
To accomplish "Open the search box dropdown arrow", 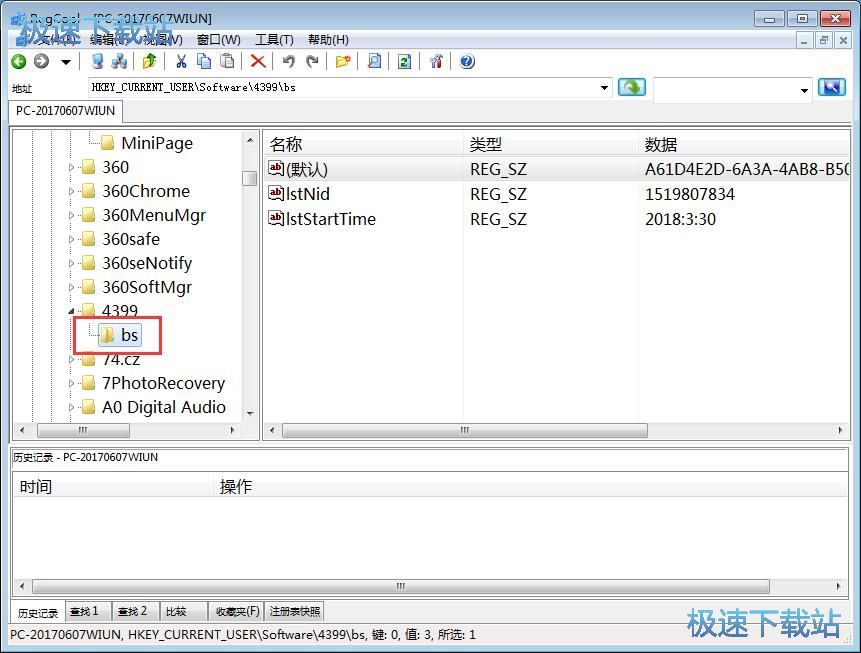I will click(x=804, y=90).
